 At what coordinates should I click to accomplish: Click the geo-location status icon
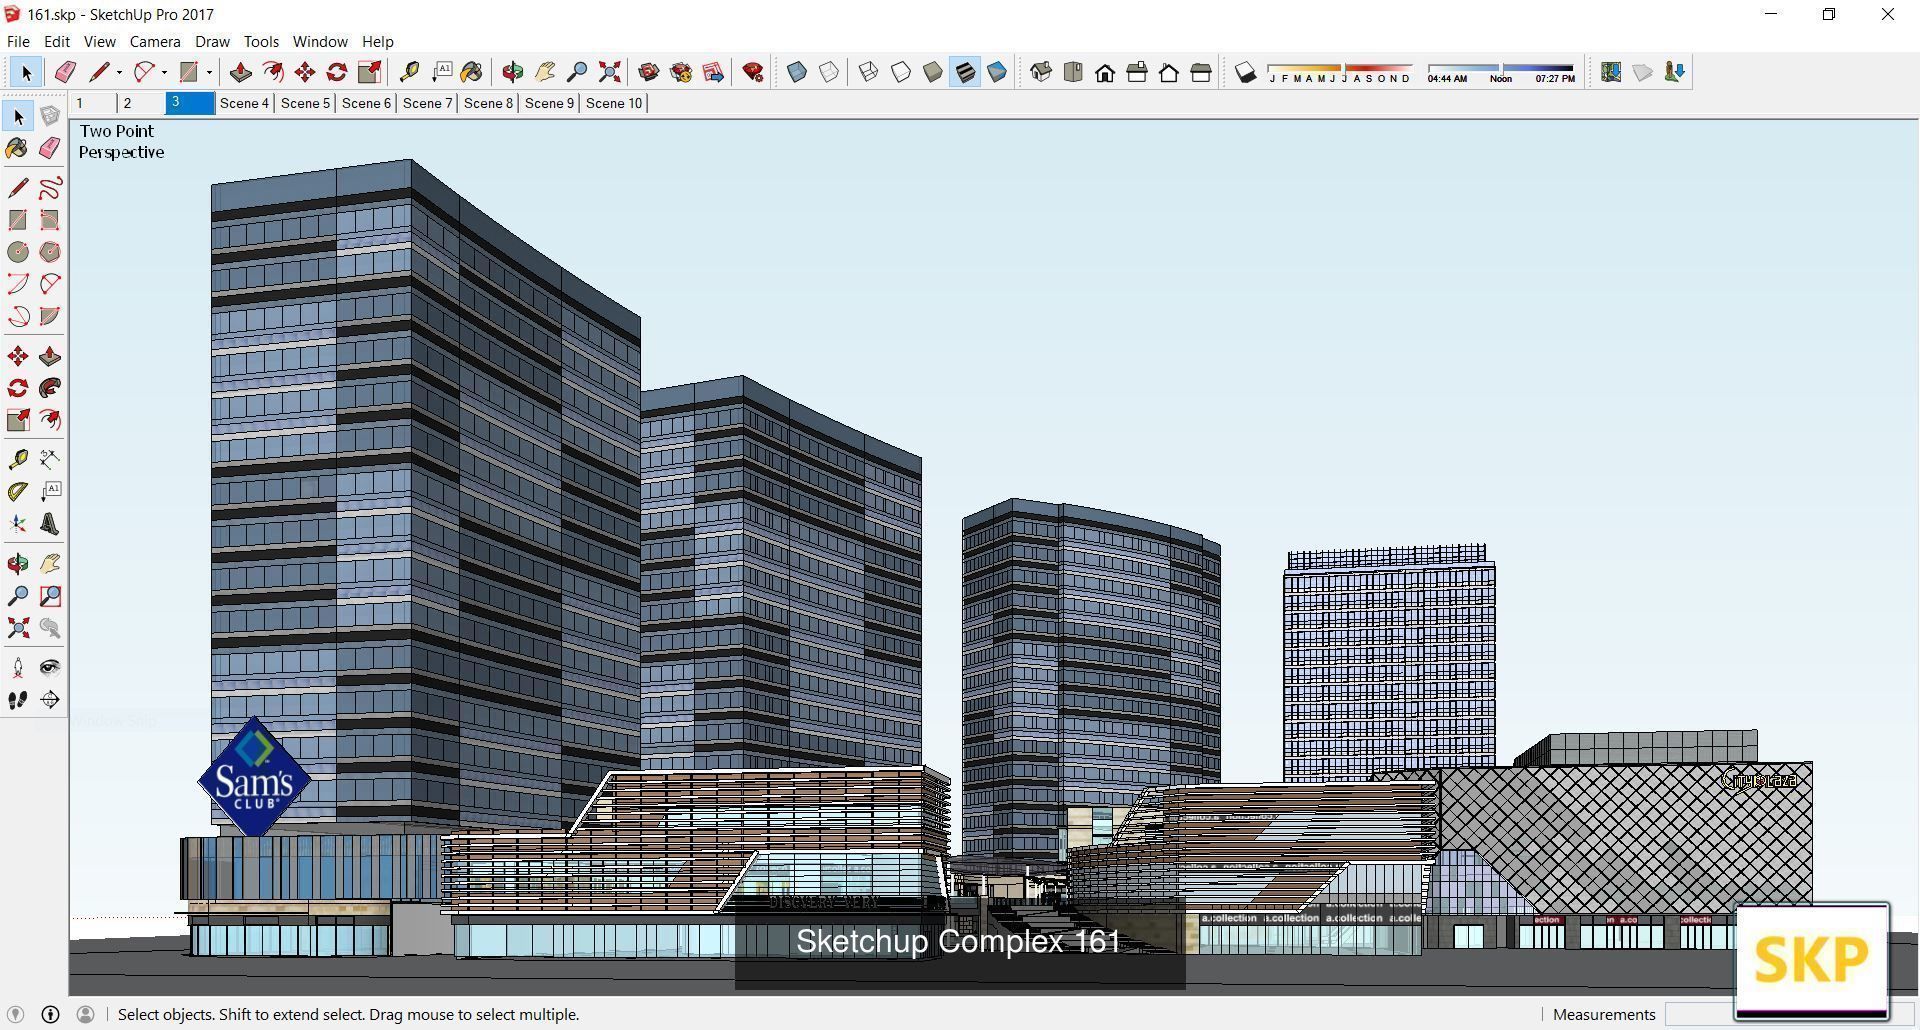[15, 1014]
